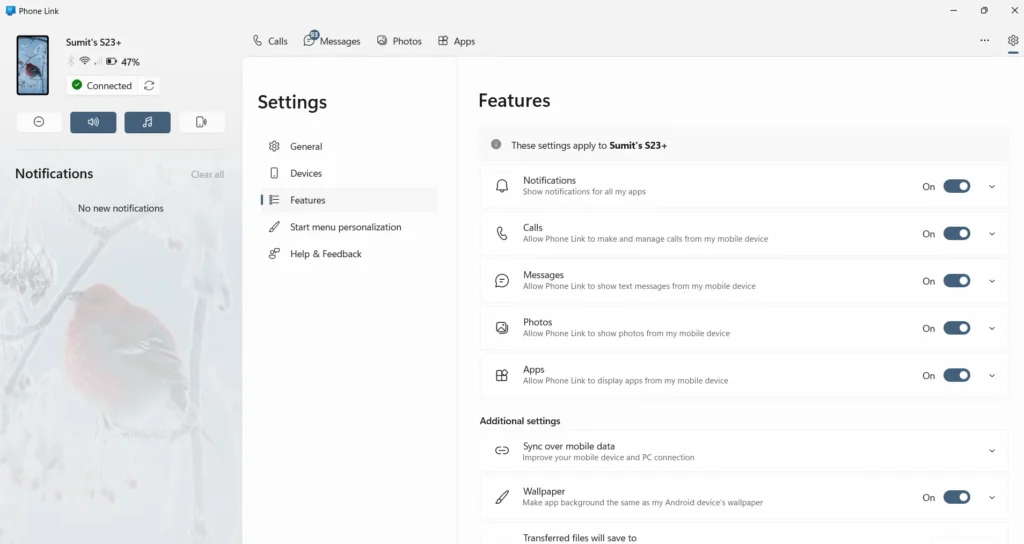This screenshot has height=544, width=1024.
Task: Expand the Calls row chevron
Action: click(992, 234)
